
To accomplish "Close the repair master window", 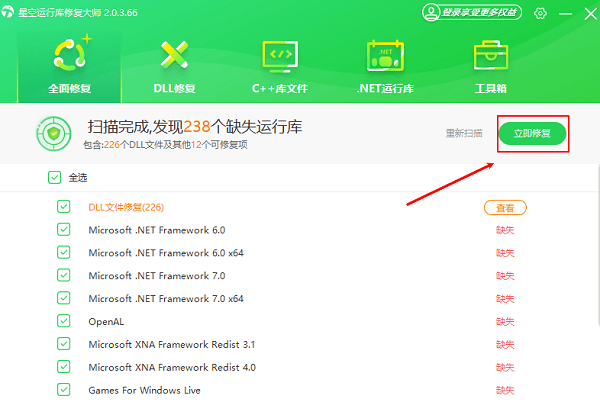I will pos(591,14).
